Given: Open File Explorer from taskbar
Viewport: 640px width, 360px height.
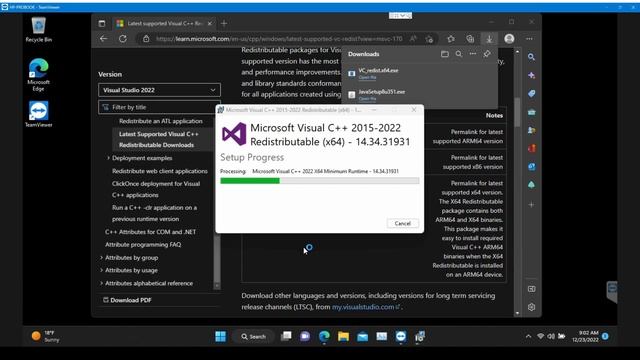Looking at the screenshot, I should point(343,336).
